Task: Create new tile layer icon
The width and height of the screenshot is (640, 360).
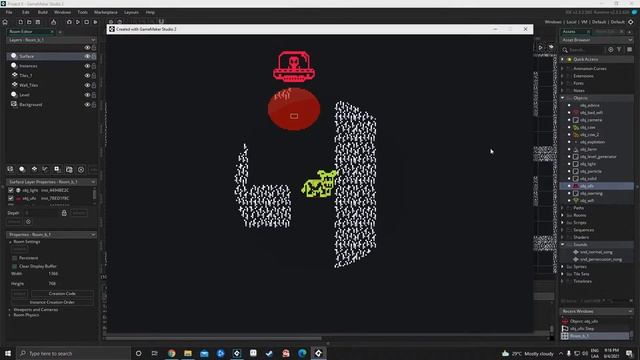Action: [x=34, y=169]
